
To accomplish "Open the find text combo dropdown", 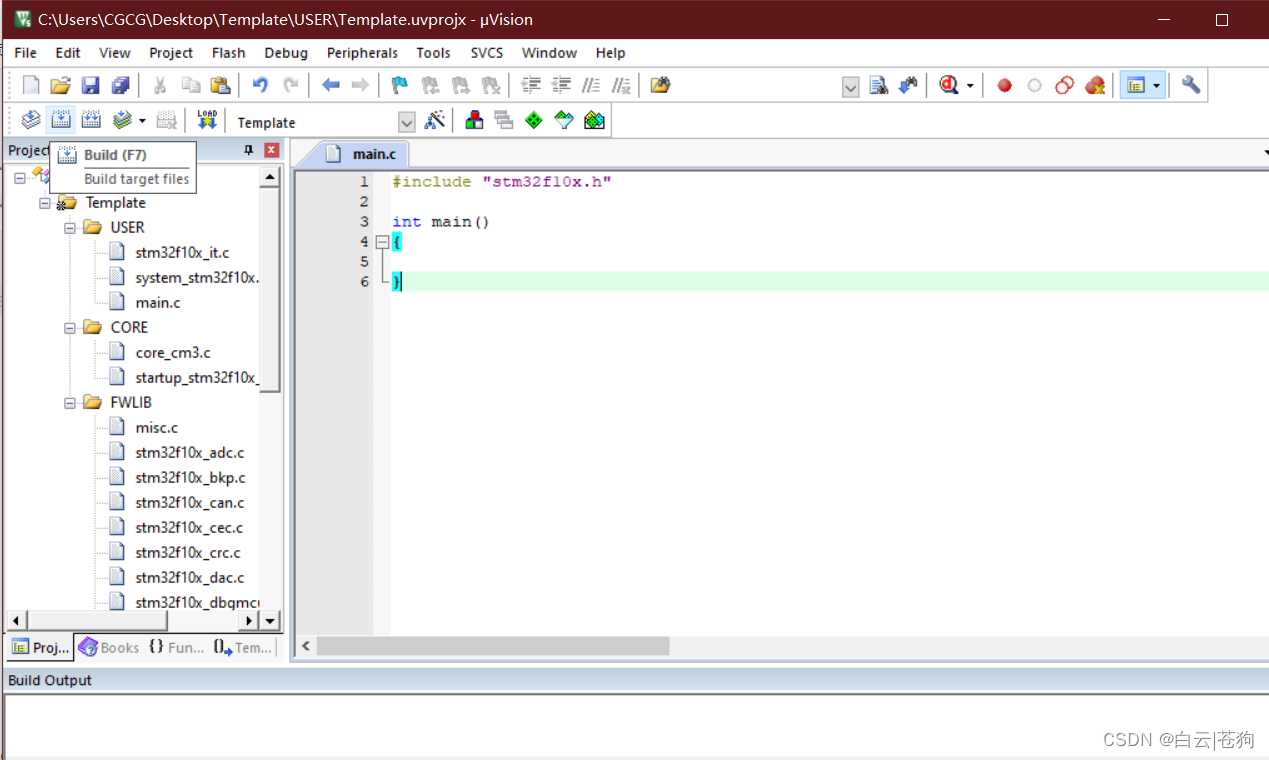I will click(x=850, y=87).
